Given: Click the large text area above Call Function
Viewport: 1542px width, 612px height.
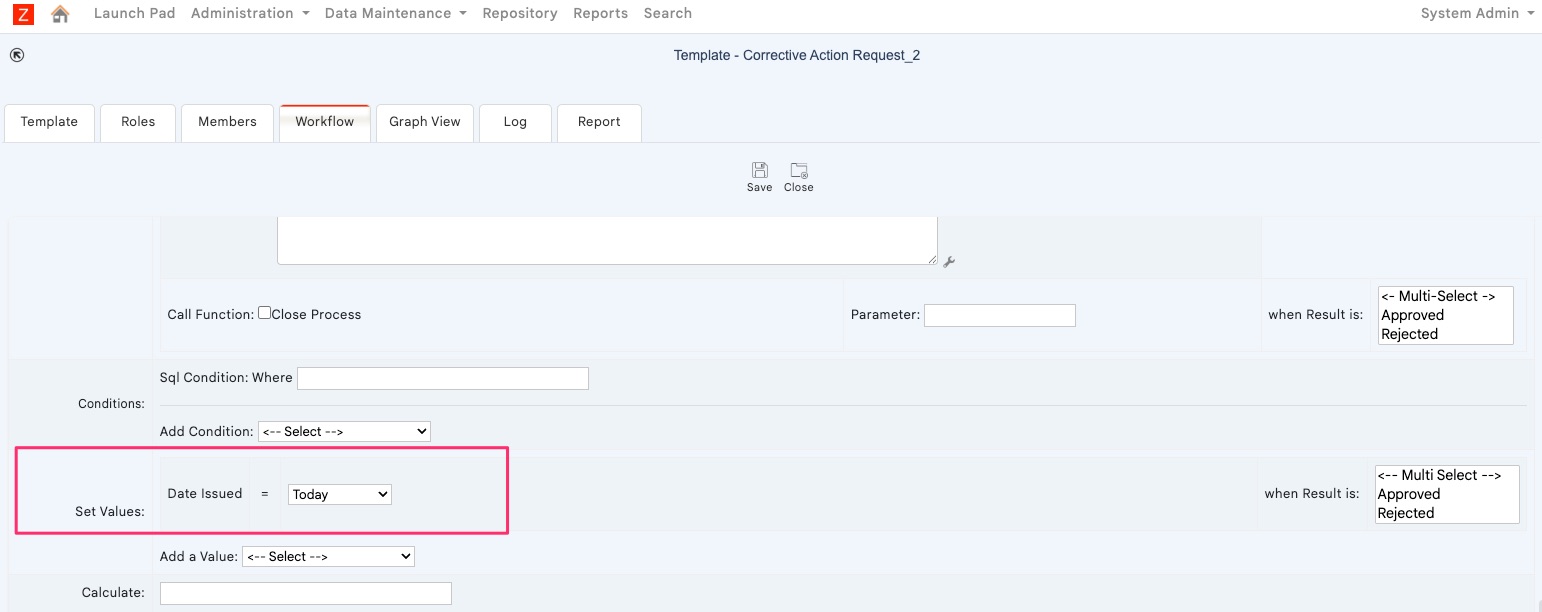Looking at the screenshot, I should [x=607, y=241].
